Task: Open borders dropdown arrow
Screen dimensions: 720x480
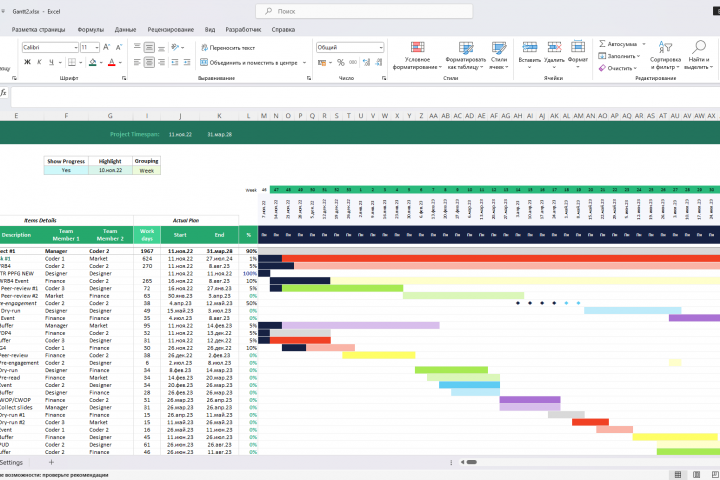Action: pos(80,62)
